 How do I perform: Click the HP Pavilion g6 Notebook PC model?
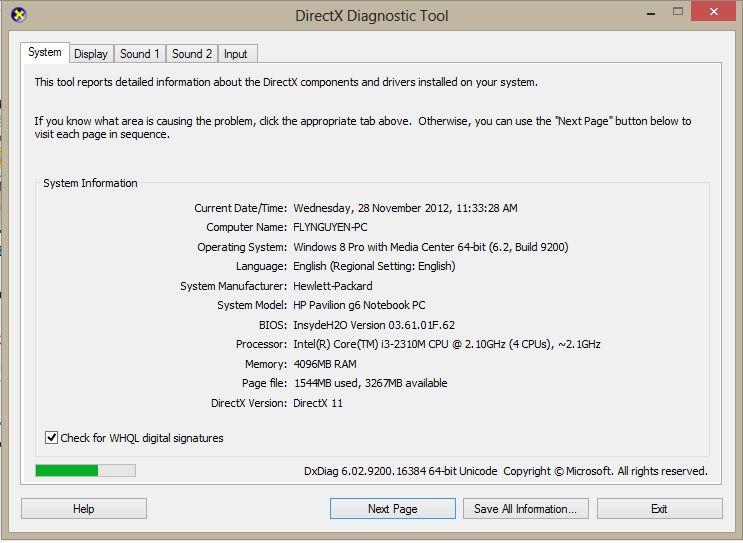(359, 305)
